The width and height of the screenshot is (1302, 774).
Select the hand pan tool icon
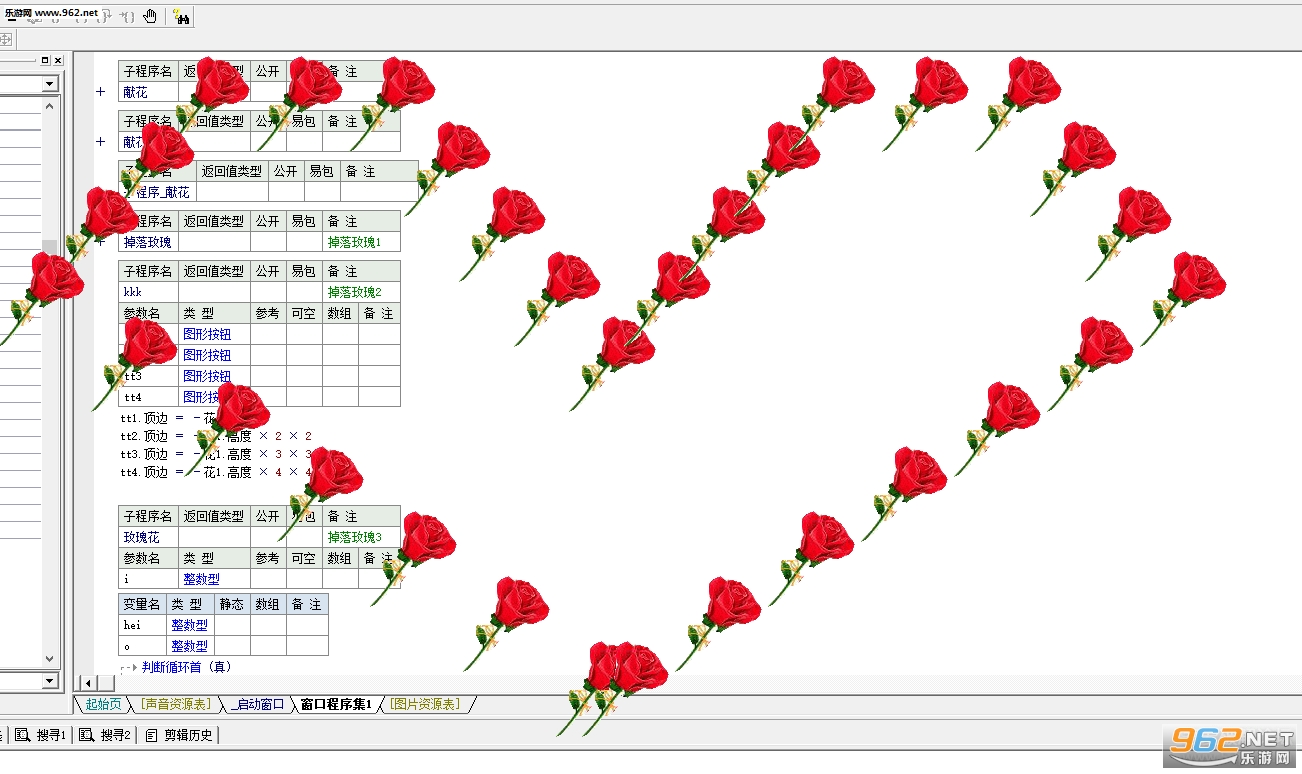[150, 16]
